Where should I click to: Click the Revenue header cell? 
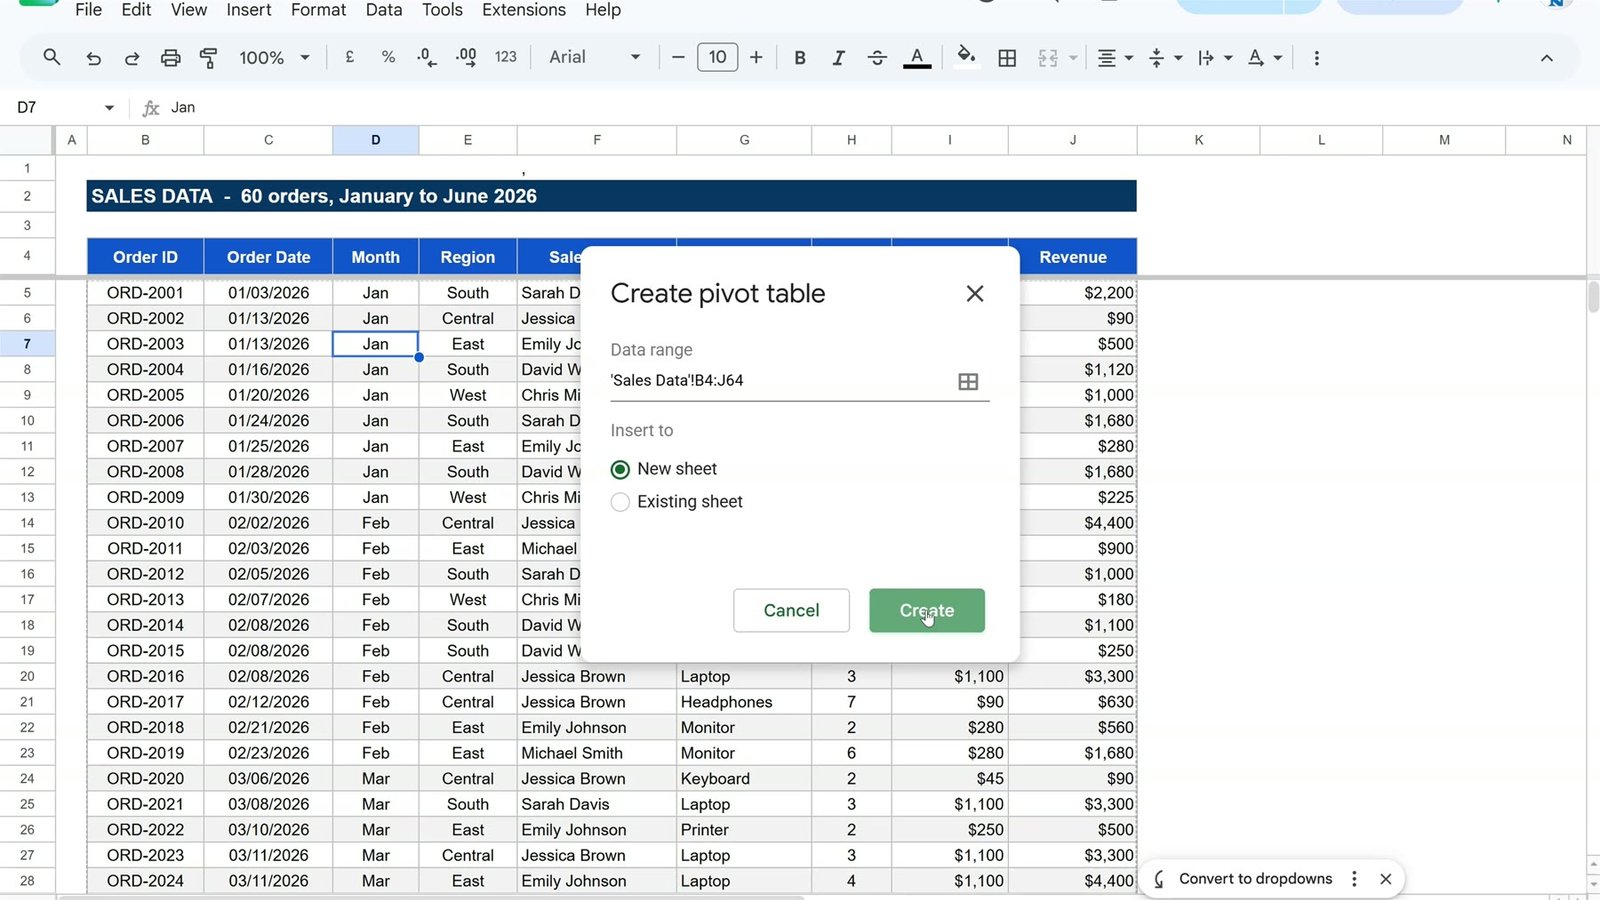pos(1073,257)
